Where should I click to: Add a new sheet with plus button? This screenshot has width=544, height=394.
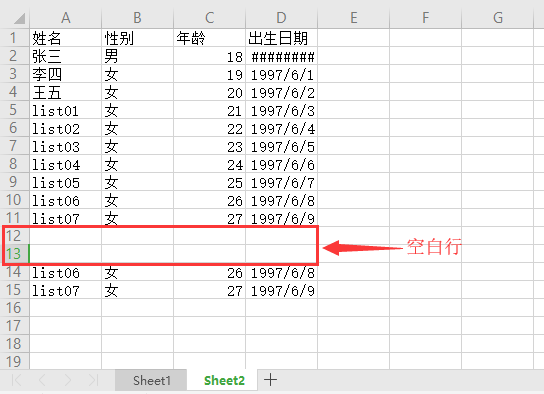[270, 380]
